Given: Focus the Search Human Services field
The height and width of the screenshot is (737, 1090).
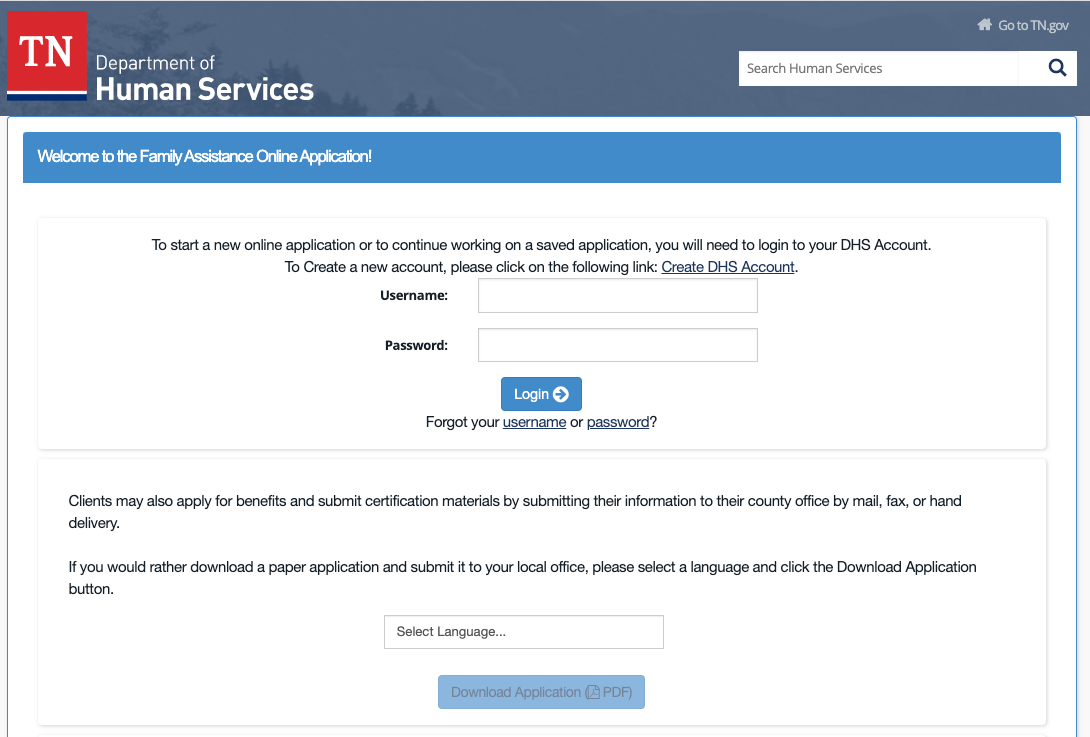Looking at the screenshot, I should pos(878,69).
